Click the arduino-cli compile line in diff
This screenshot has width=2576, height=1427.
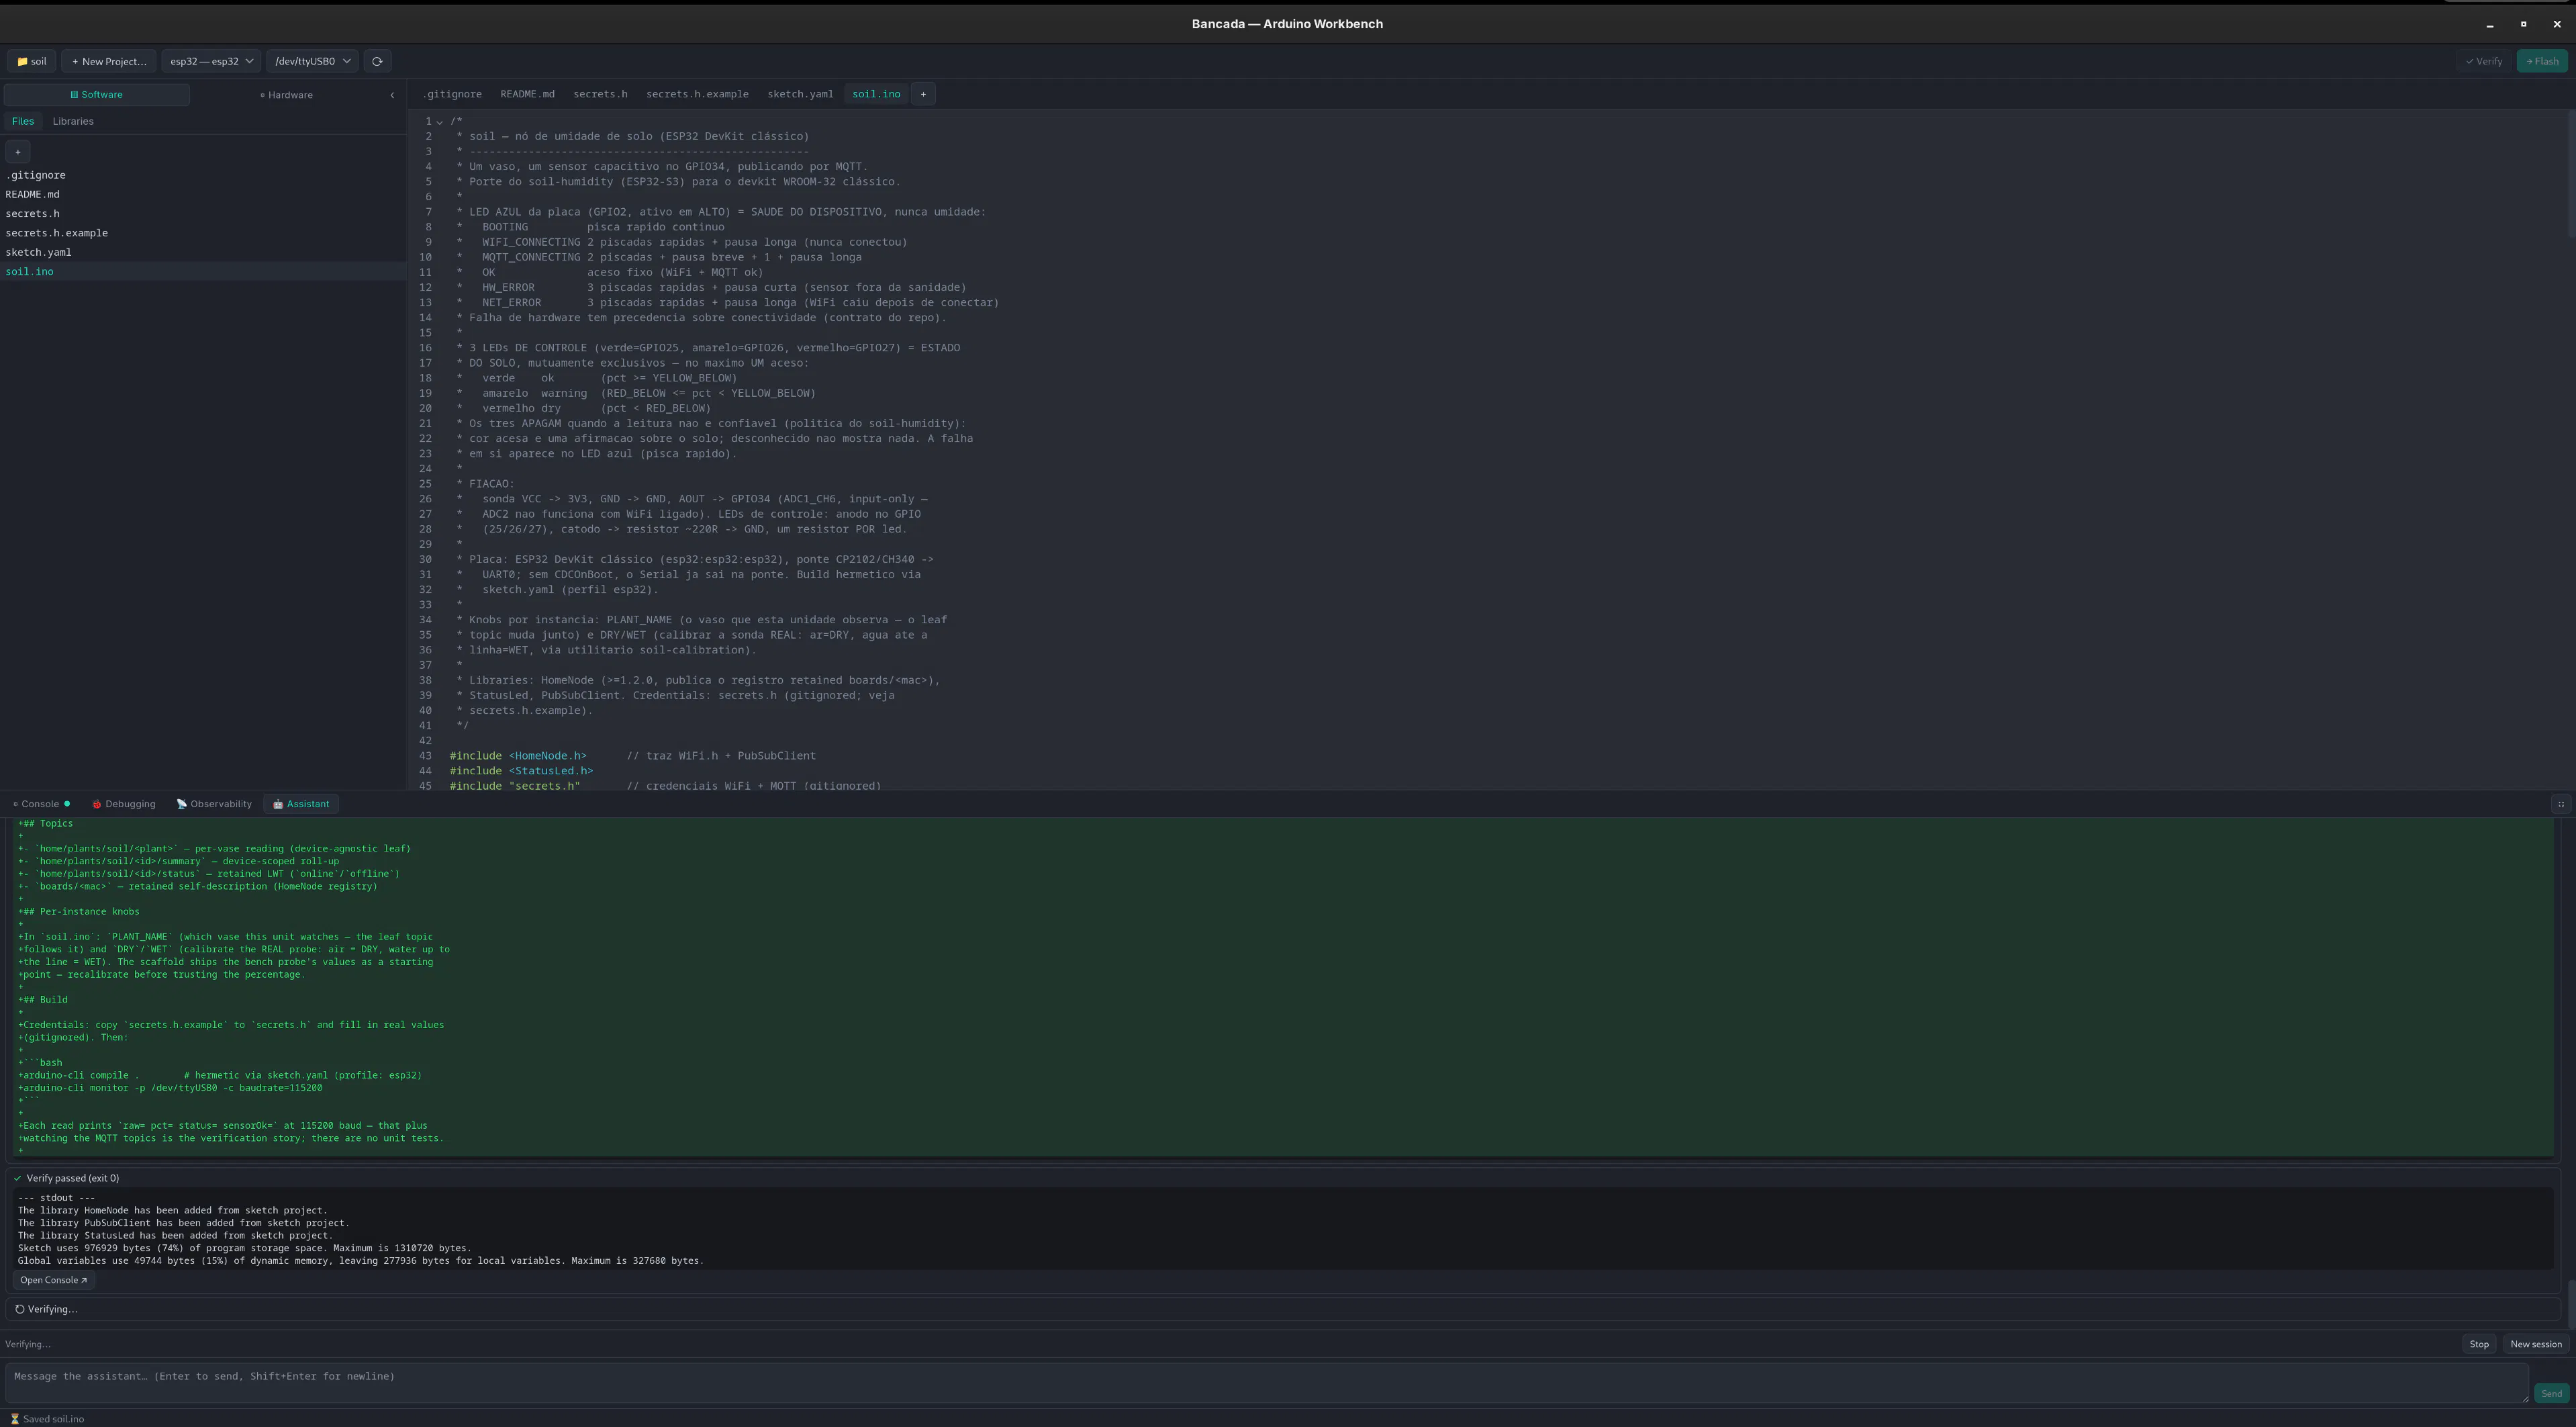tap(219, 1076)
